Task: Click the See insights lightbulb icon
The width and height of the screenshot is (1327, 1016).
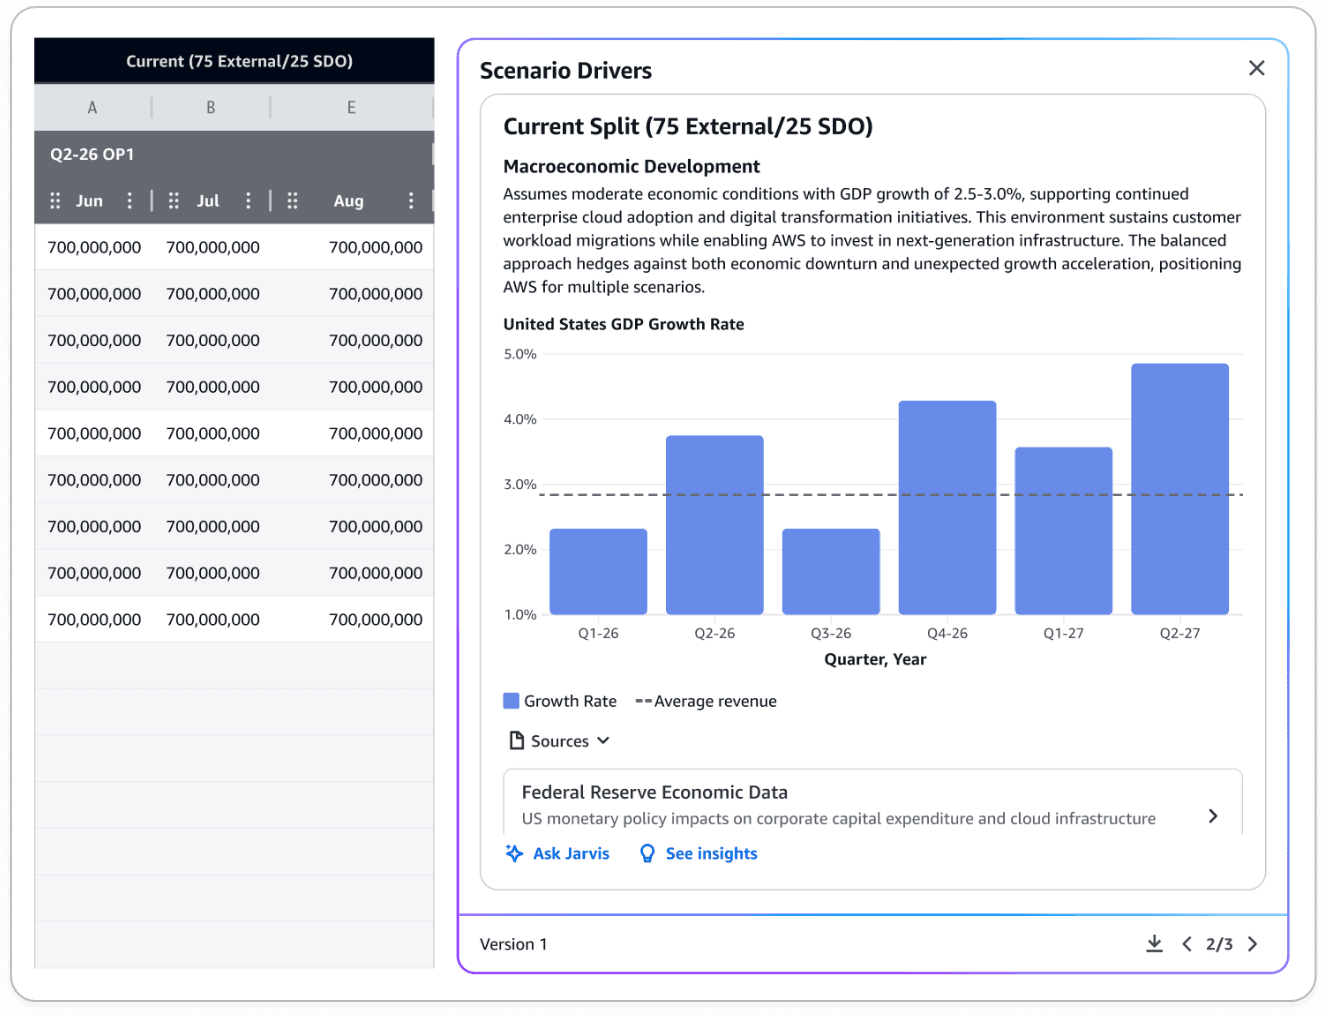Action: 648,853
